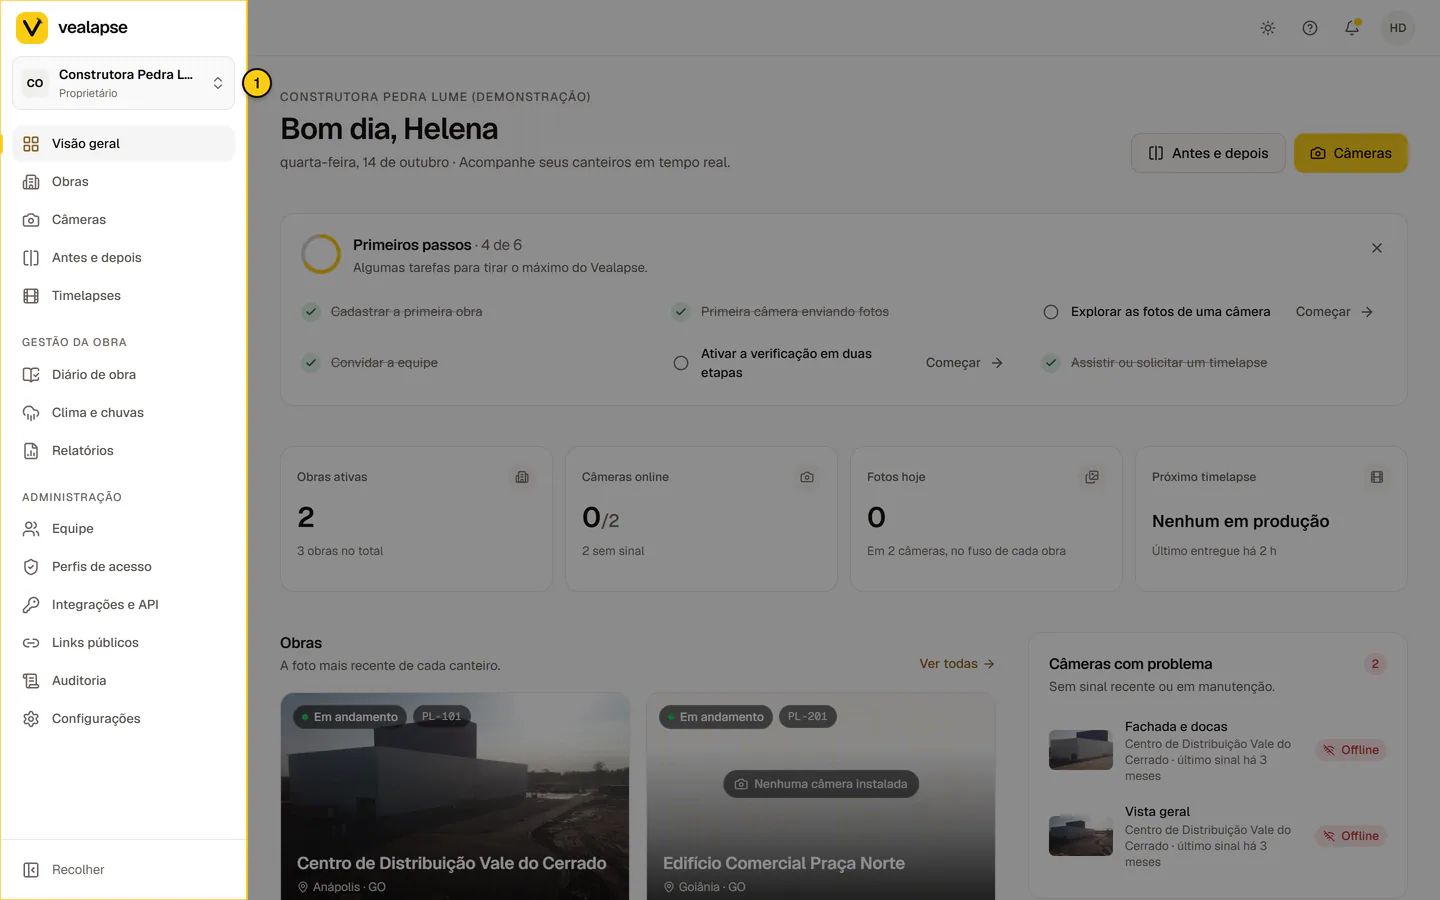Image resolution: width=1440 pixels, height=900 pixels.
Task: Toggle the light/dark theme sun icon
Action: [1268, 28]
